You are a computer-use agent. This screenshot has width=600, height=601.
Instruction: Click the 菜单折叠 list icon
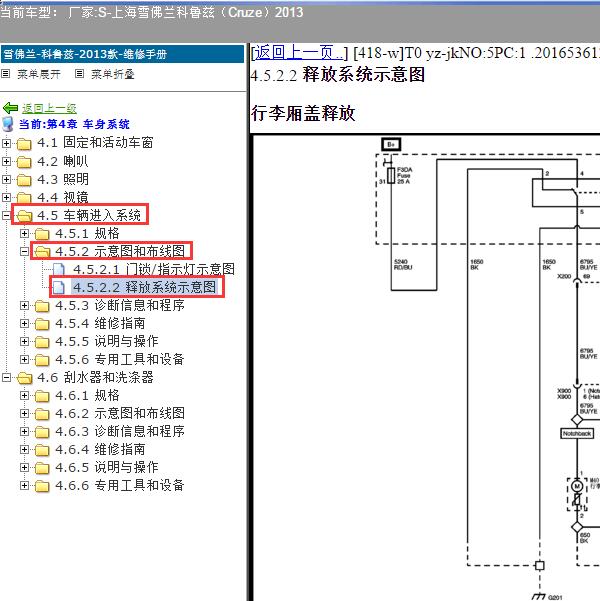[79, 74]
